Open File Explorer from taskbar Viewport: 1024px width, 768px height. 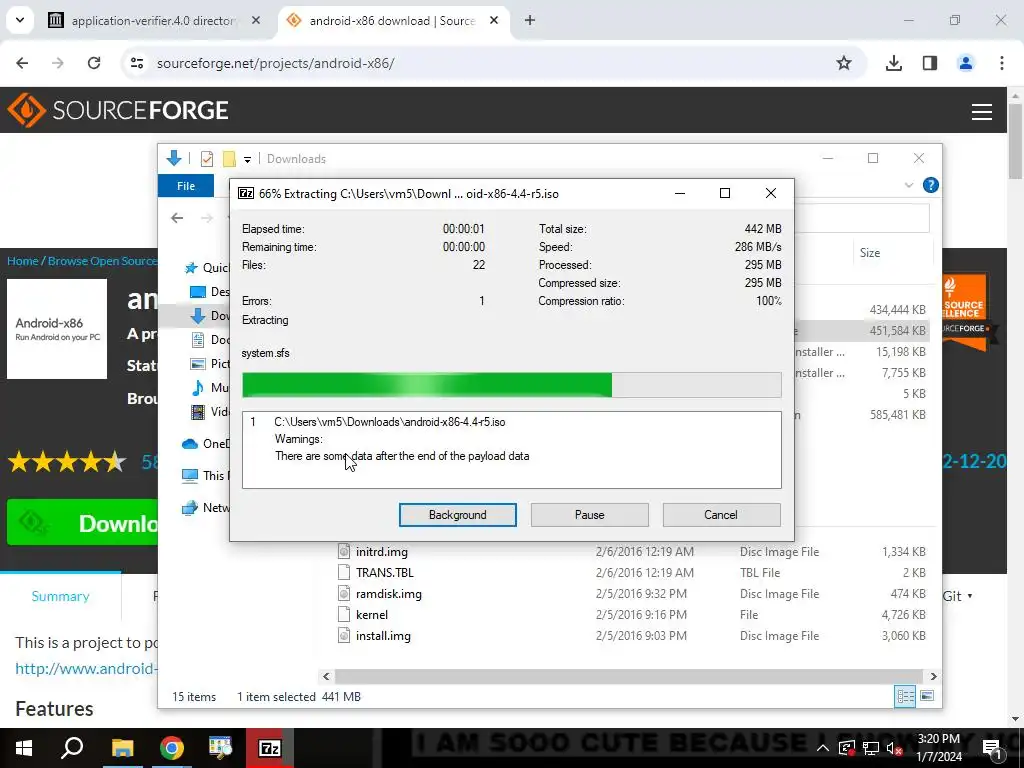[122, 748]
